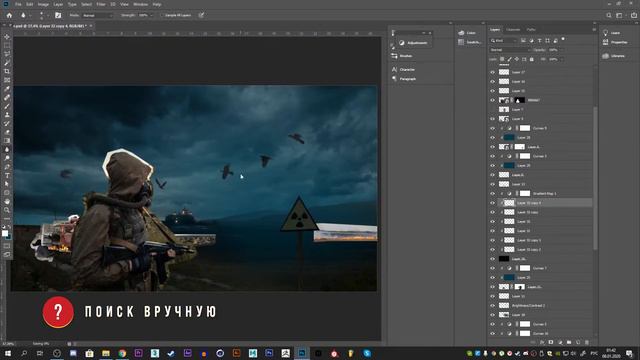640x360 pixels.
Task: Open the Brushes panel
Action: point(402,56)
